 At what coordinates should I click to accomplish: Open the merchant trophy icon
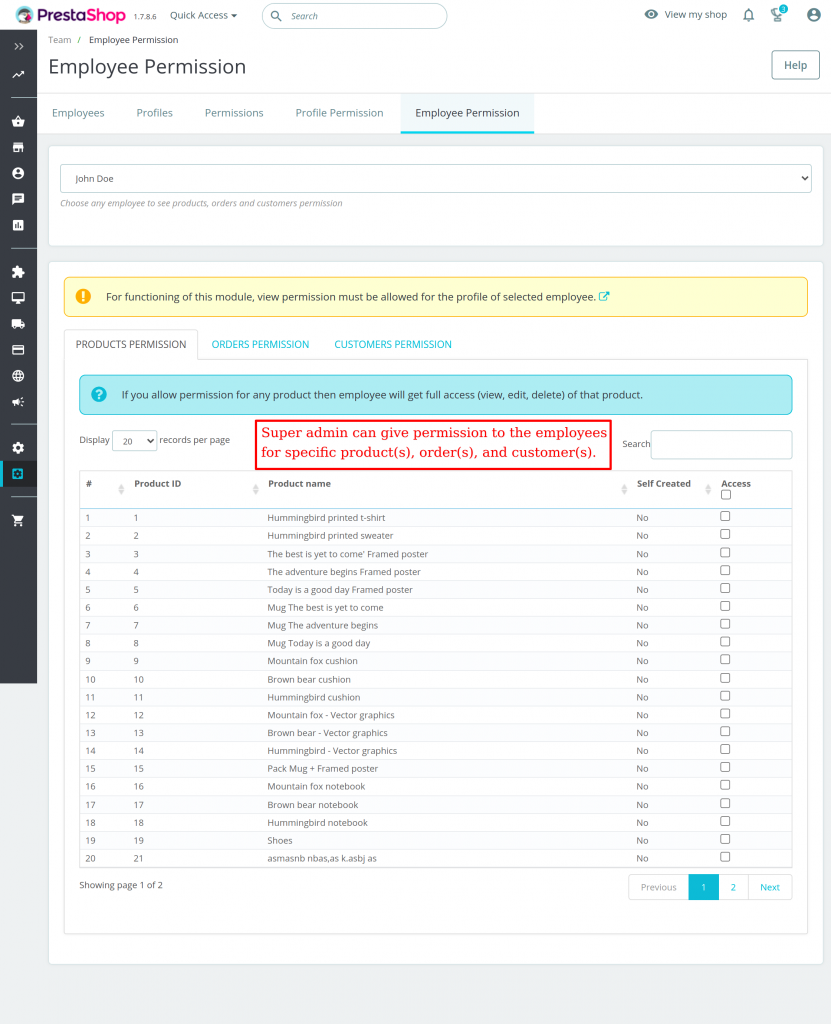(x=777, y=14)
